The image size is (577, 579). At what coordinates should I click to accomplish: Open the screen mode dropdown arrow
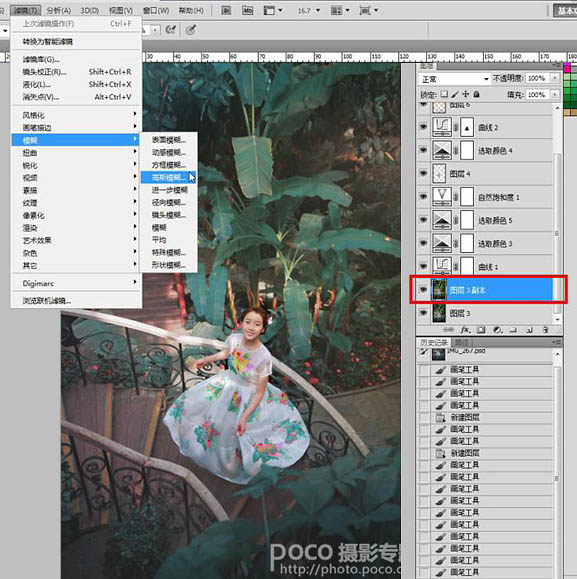click(376, 10)
